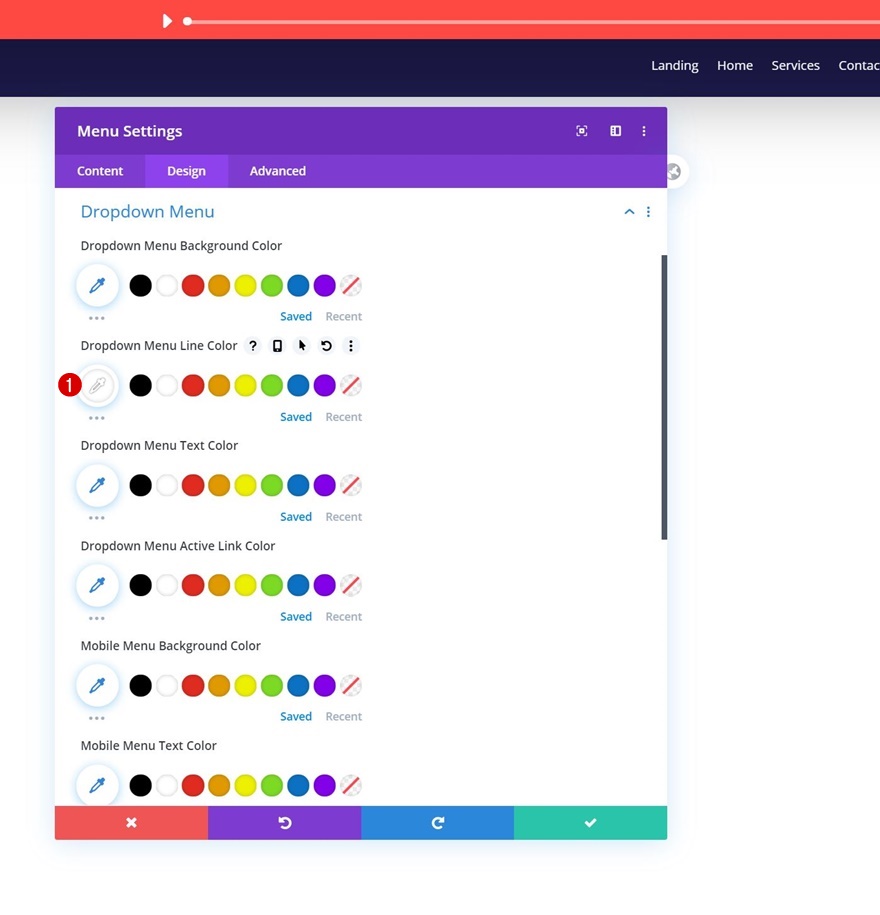Redo change with blue redo button
The width and height of the screenshot is (880, 915).
[x=438, y=823]
